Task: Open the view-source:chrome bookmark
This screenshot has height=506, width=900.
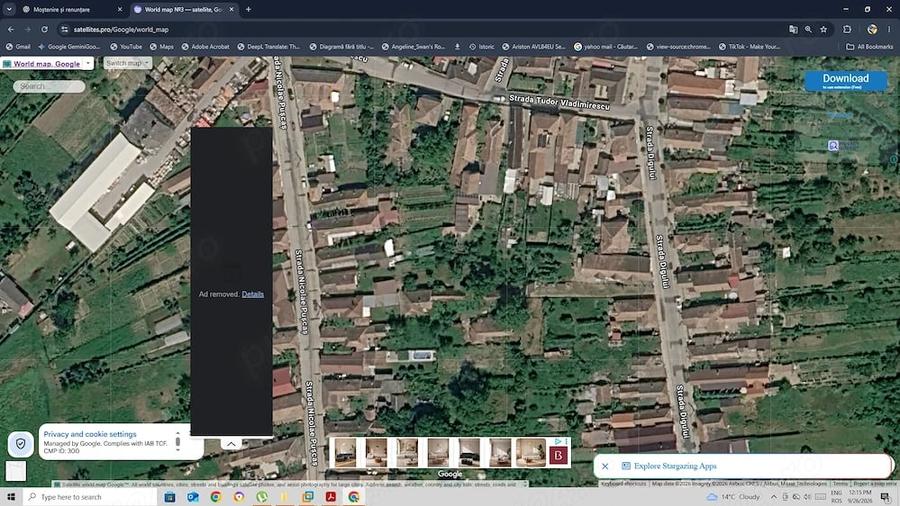Action: click(x=678, y=46)
